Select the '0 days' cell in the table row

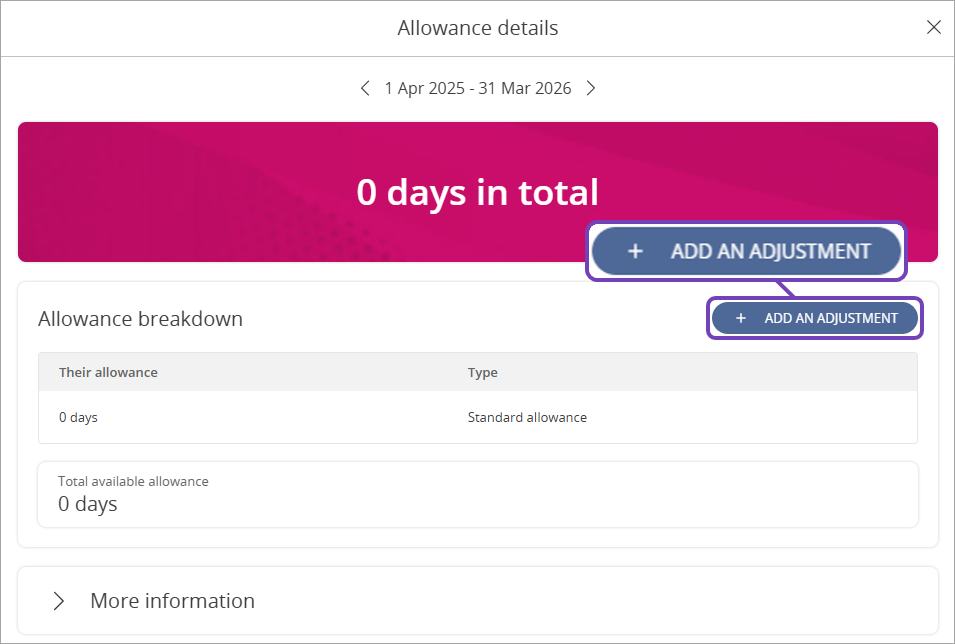click(78, 417)
